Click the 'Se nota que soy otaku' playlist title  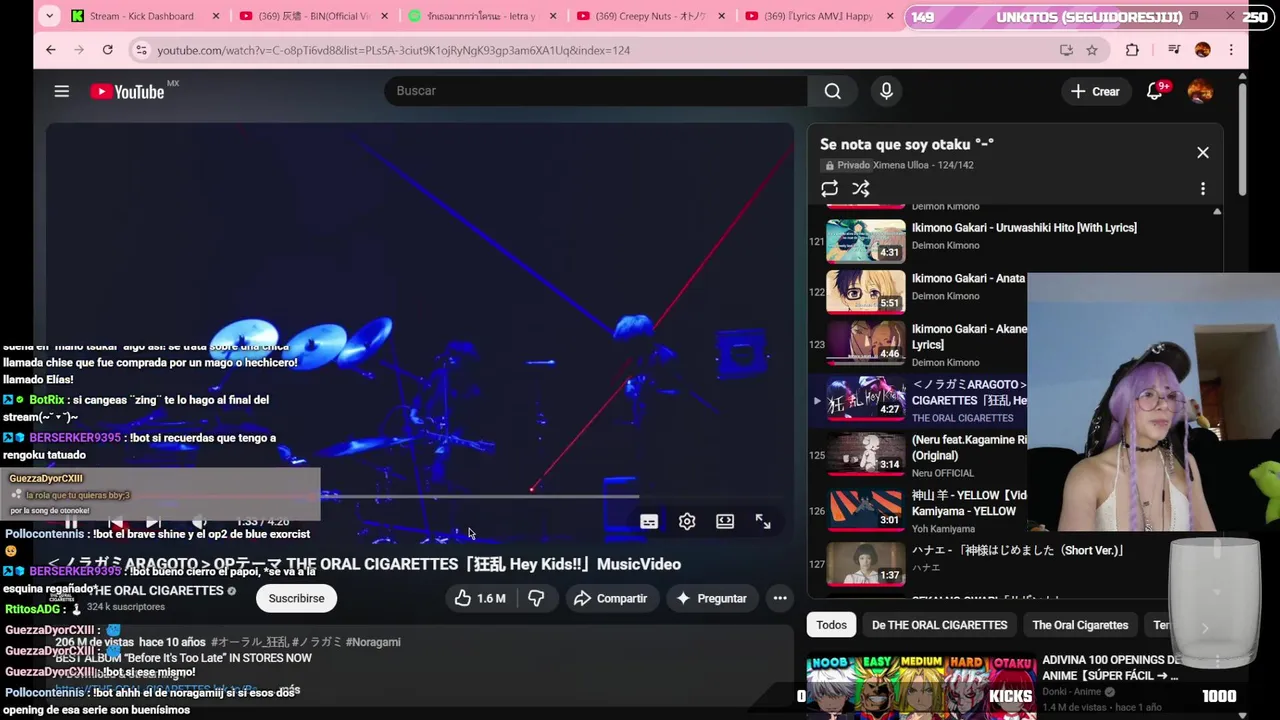click(x=907, y=144)
